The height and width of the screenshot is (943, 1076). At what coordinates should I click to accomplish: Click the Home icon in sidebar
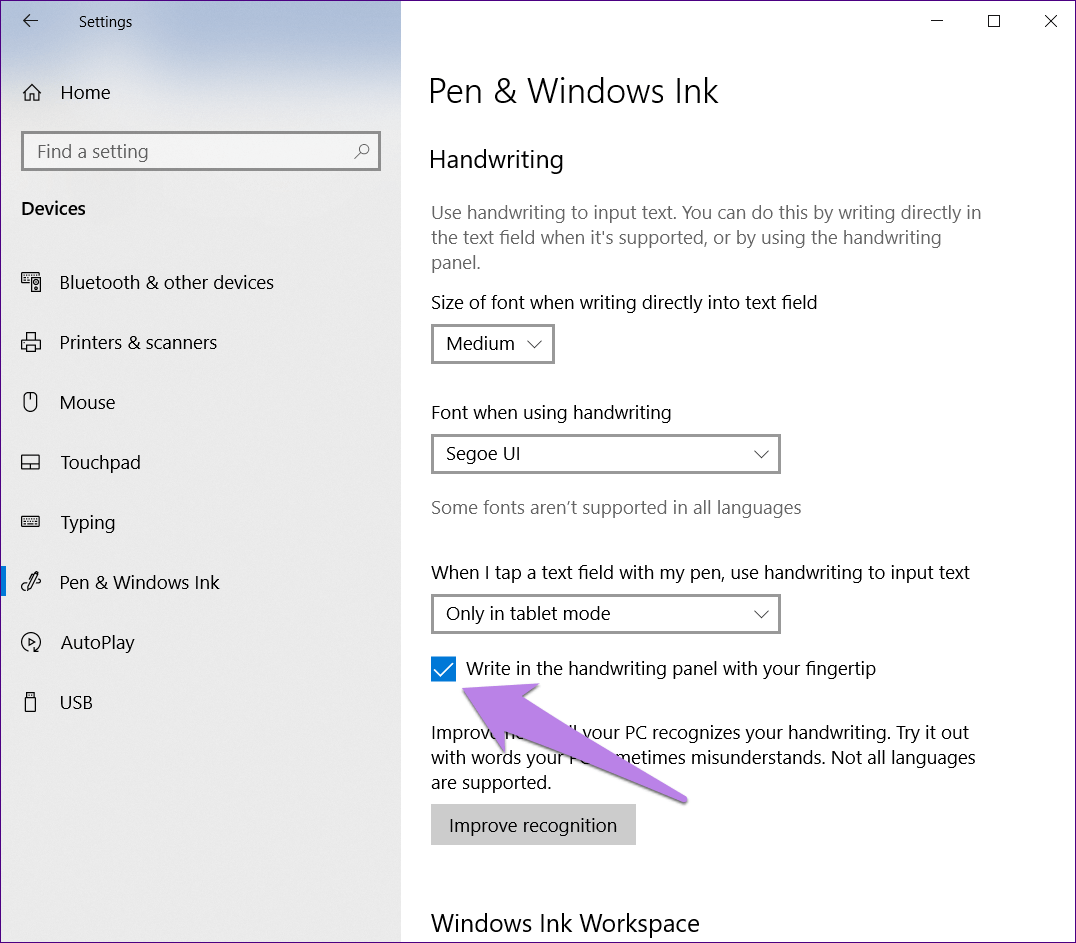pyautogui.click(x=32, y=93)
